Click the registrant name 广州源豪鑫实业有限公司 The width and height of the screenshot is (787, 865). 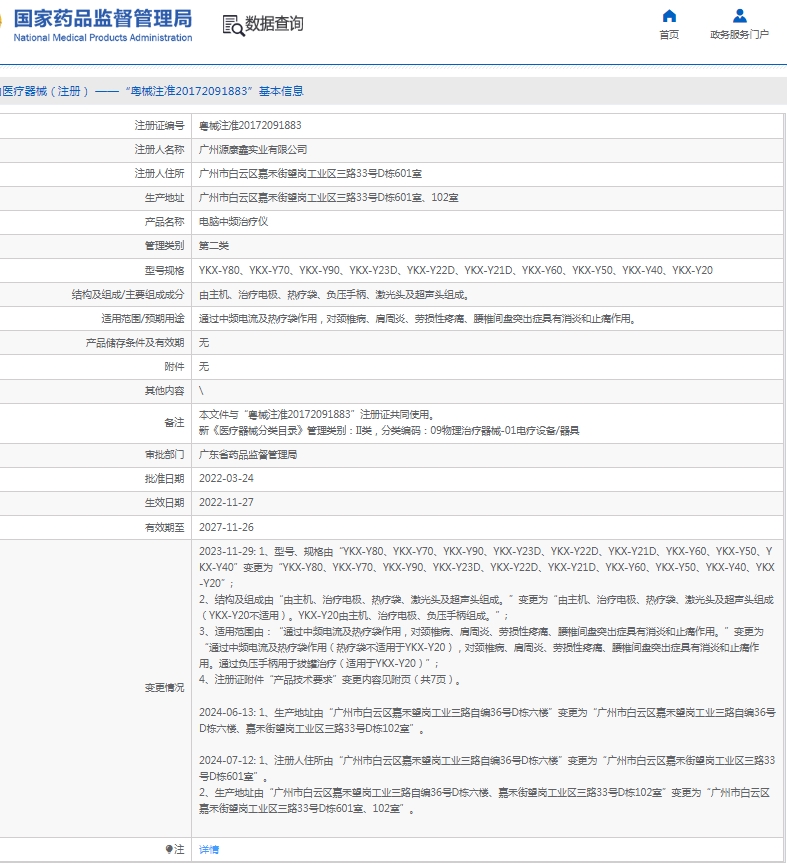pos(253,150)
